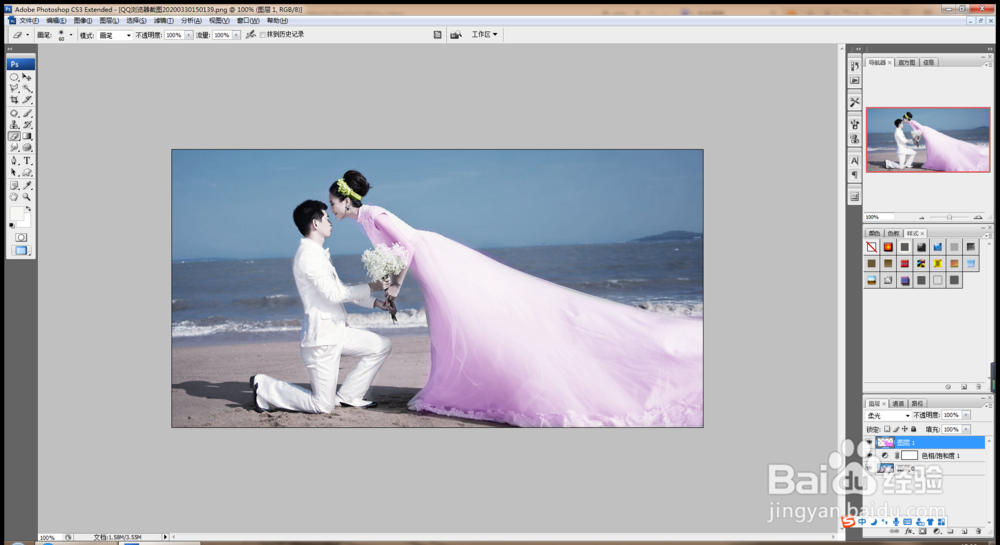Select the Elliptical Marquee tool
Image resolution: width=1000 pixels, height=545 pixels.
[14, 76]
